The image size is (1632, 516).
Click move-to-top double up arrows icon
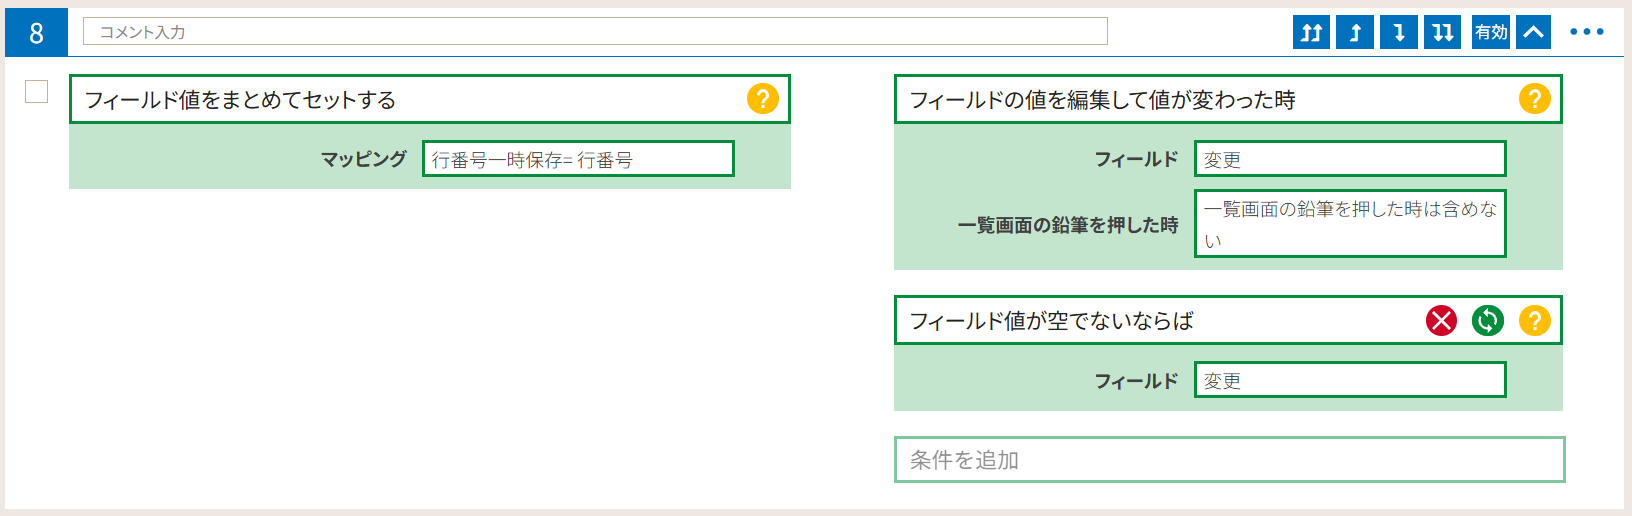tap(1311, 32)
